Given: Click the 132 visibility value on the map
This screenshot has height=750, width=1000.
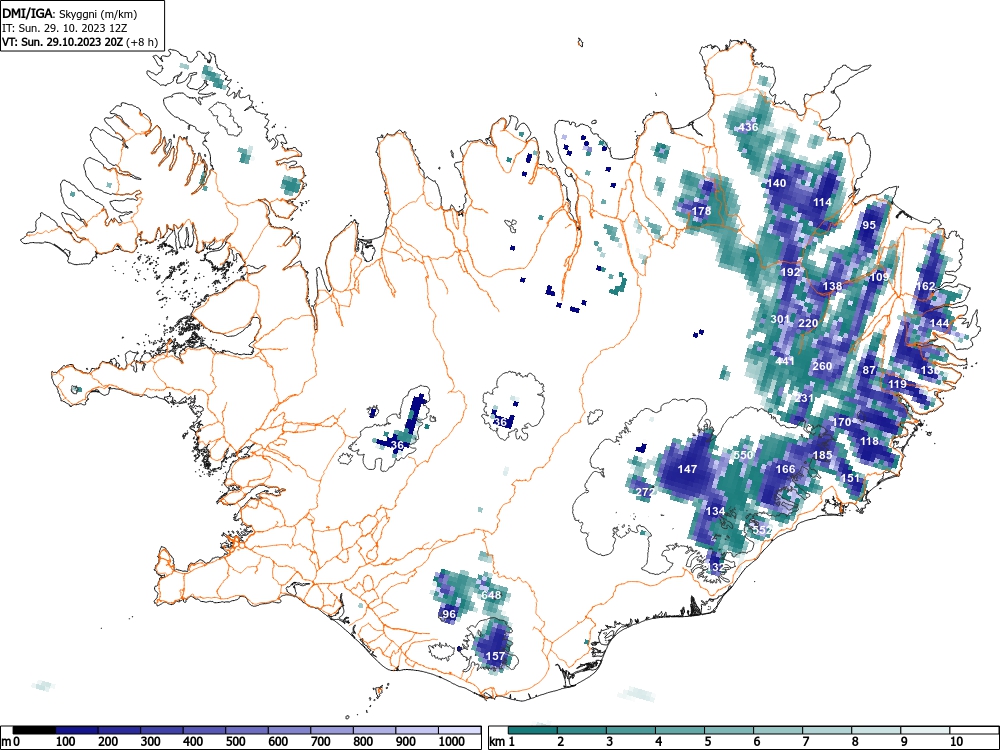Looking at the screenshot, I should [715, 567].
